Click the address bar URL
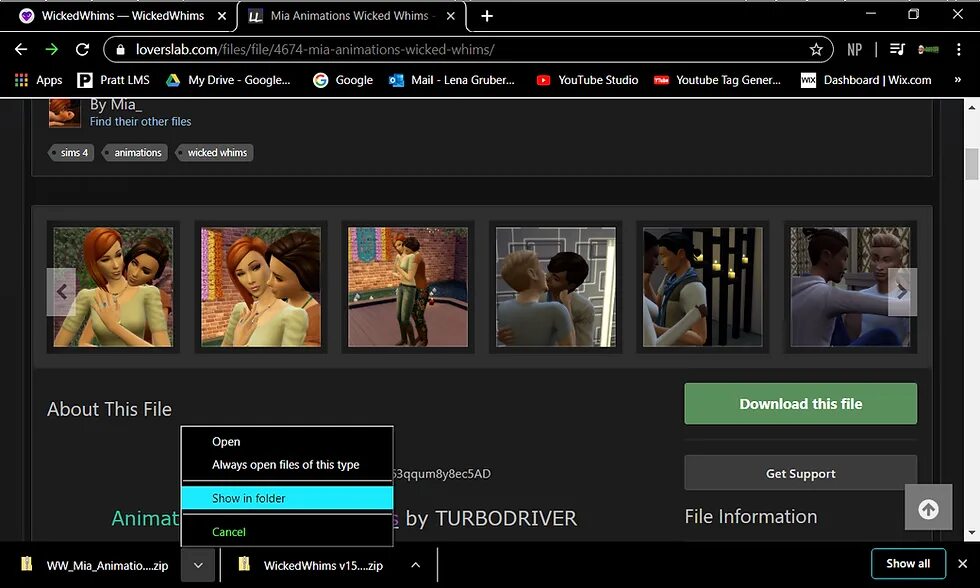980x588 pixels. (315, 49)
